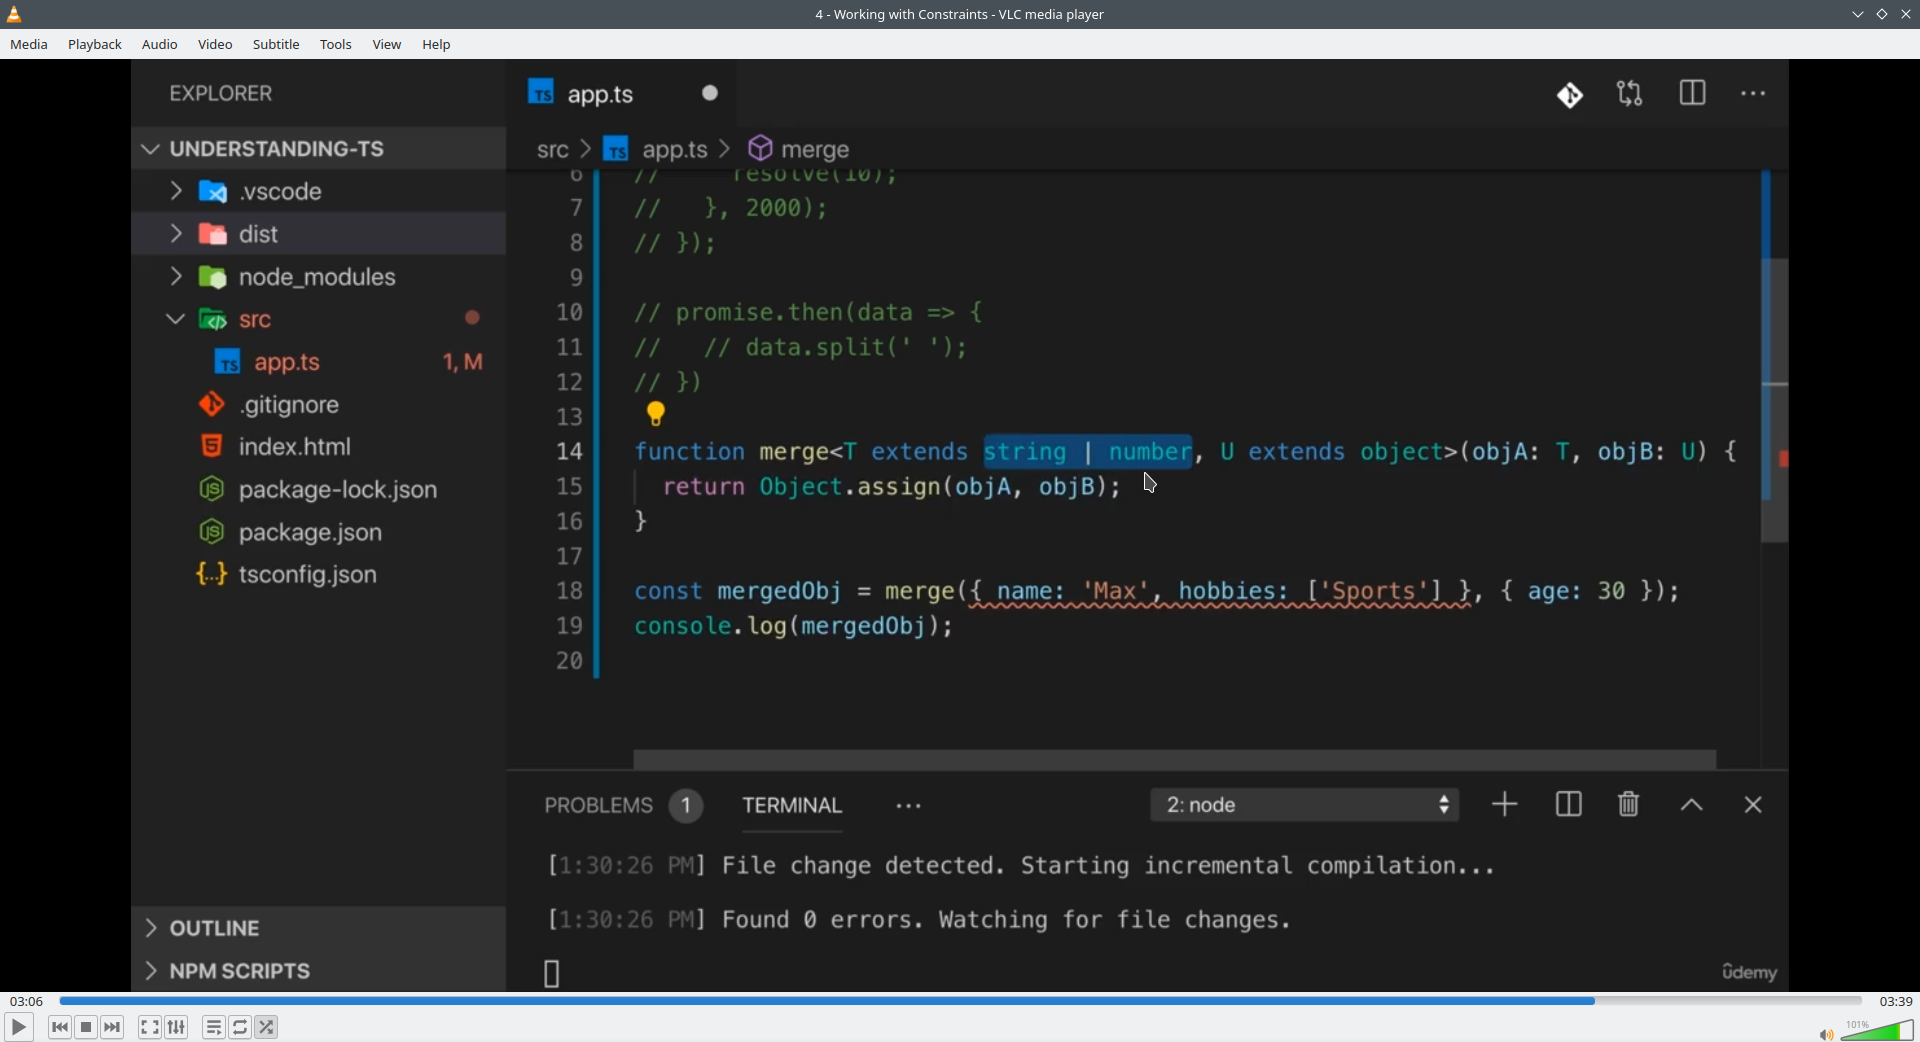Click the Play button in VLC
The height and width of the screenshot is (1042, 1920).
coord(18,1027)
